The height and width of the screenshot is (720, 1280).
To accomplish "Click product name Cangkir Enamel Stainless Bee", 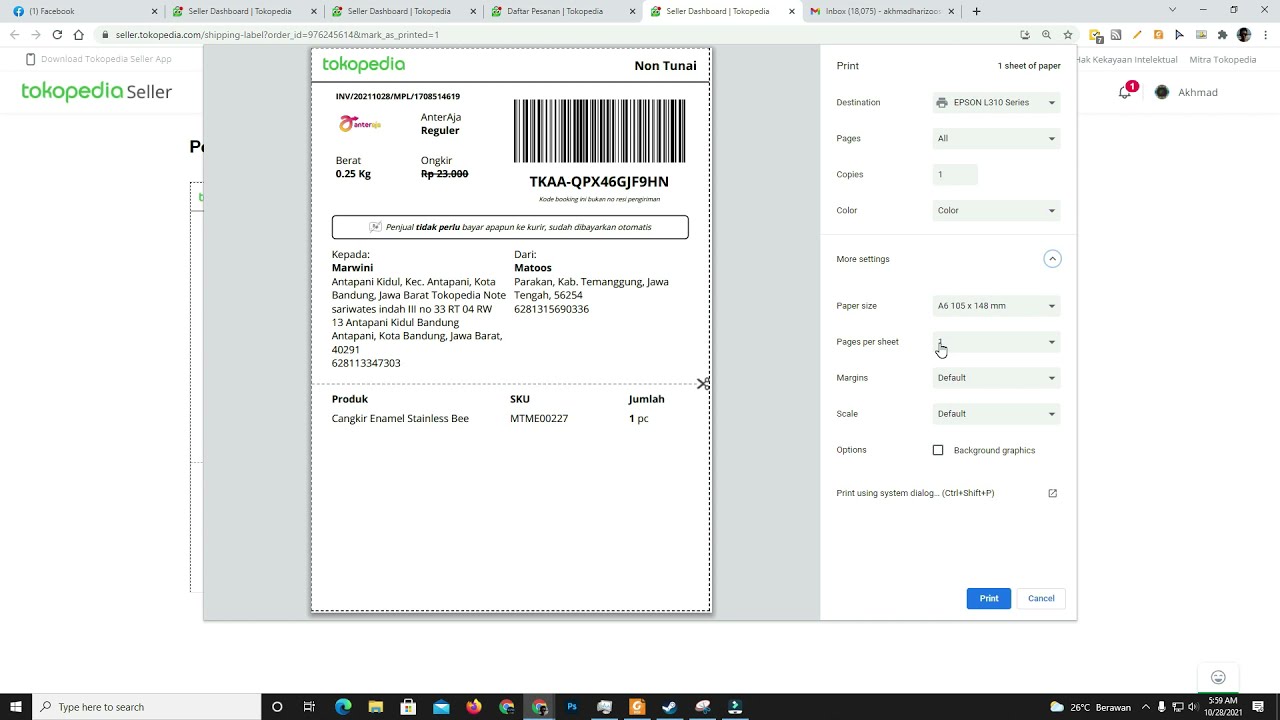I will click(400, 418).
